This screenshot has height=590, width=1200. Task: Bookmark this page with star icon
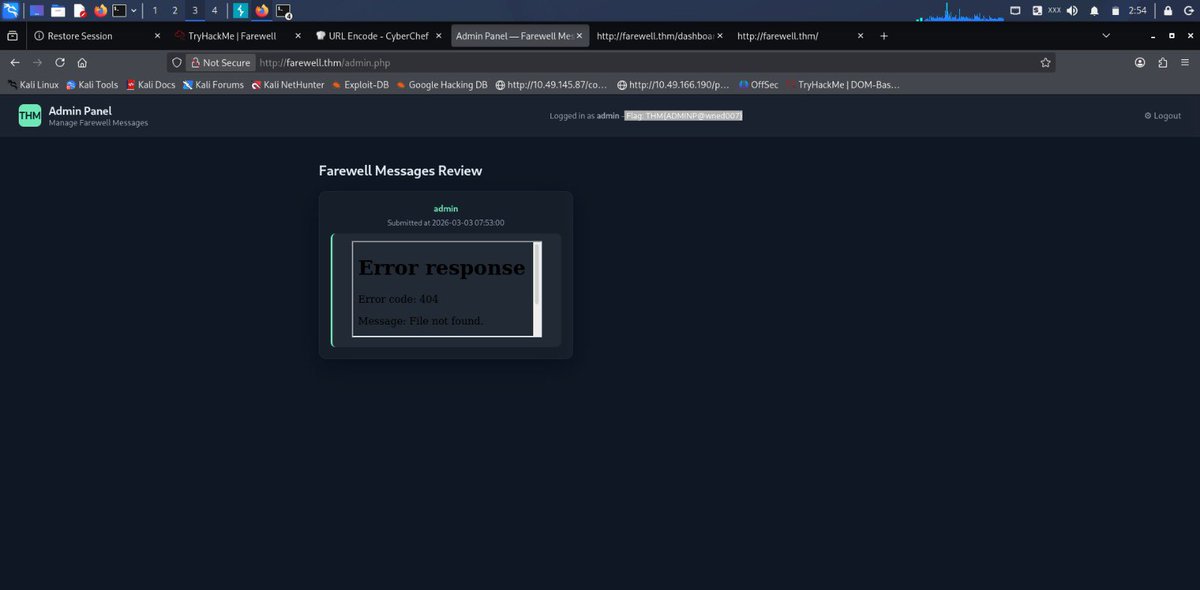click(1046, 62)
